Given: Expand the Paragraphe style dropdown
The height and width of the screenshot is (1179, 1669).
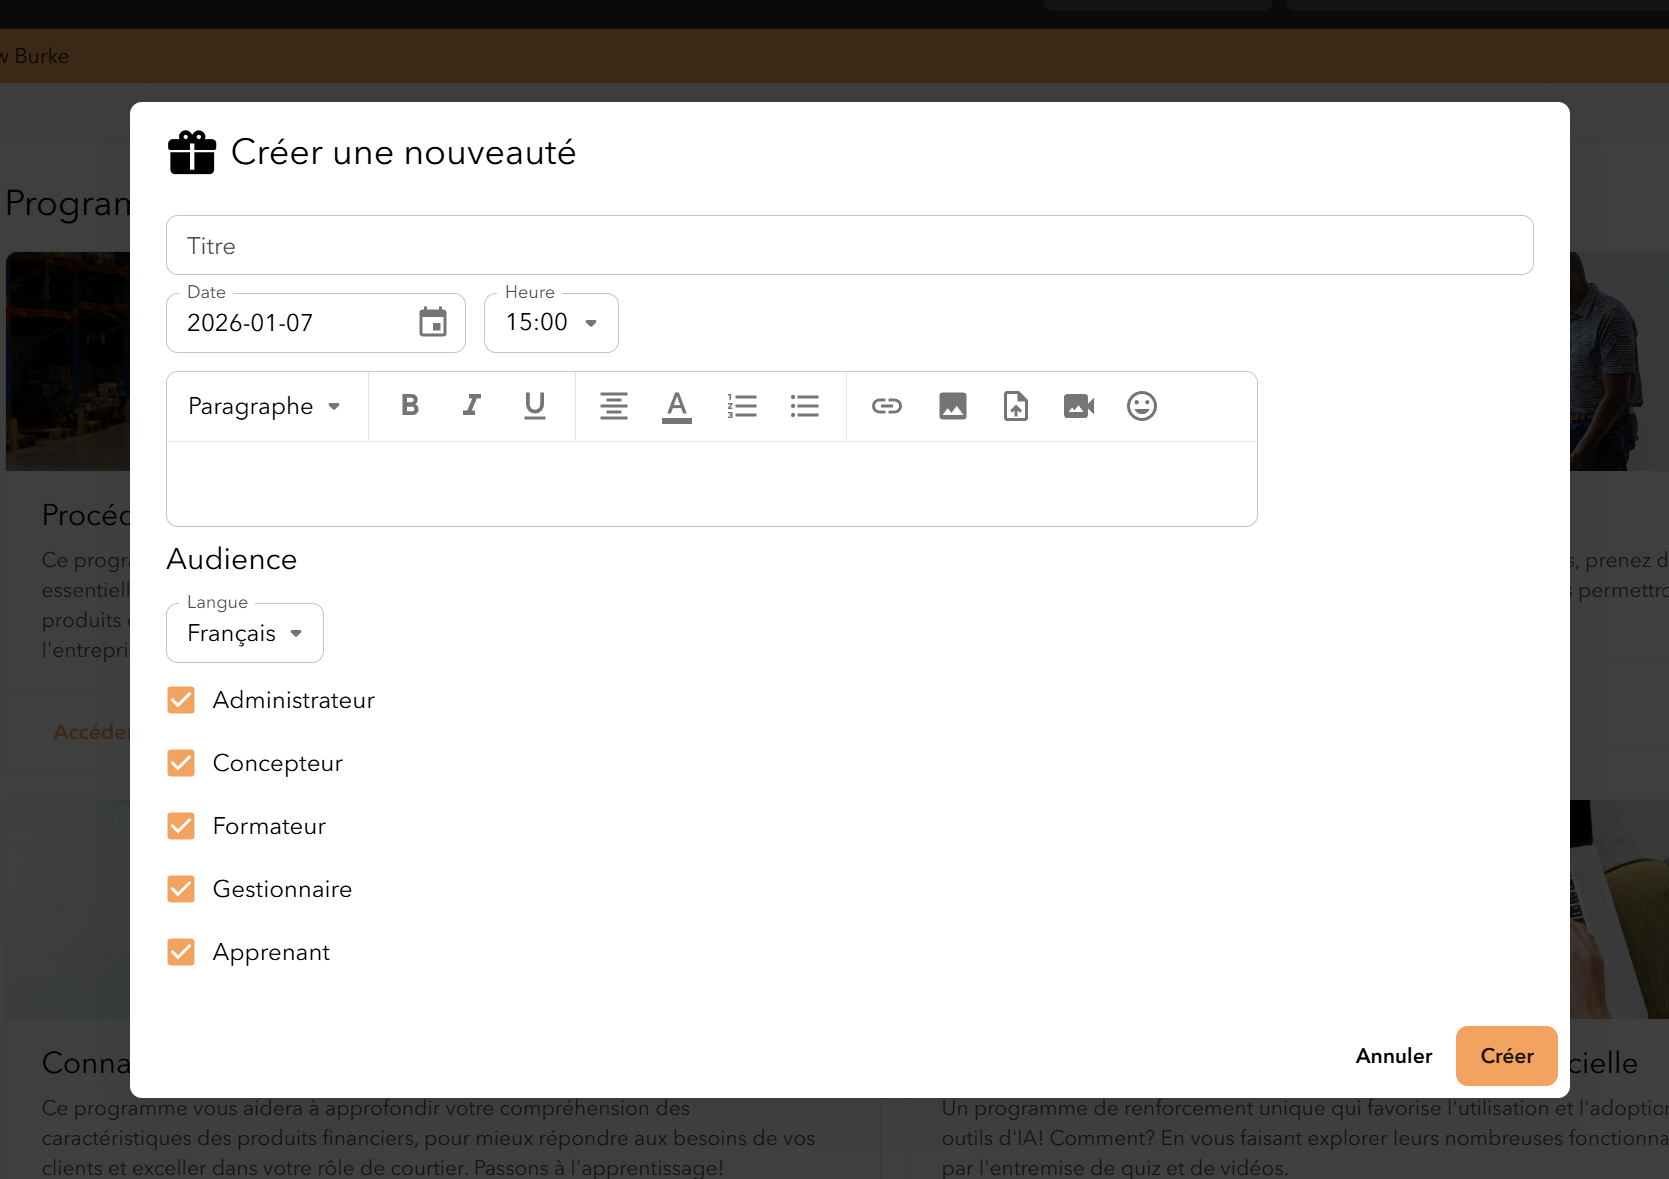Looking at the screenshot, I should coord(265,406).
